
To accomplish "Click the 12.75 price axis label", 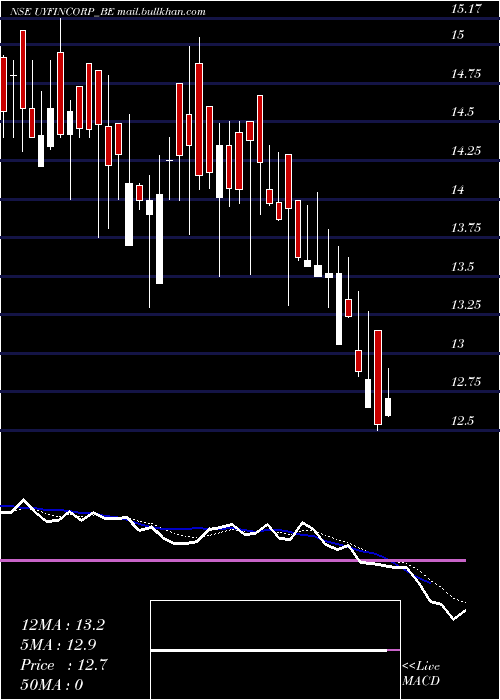I will [x=465, y=382].
